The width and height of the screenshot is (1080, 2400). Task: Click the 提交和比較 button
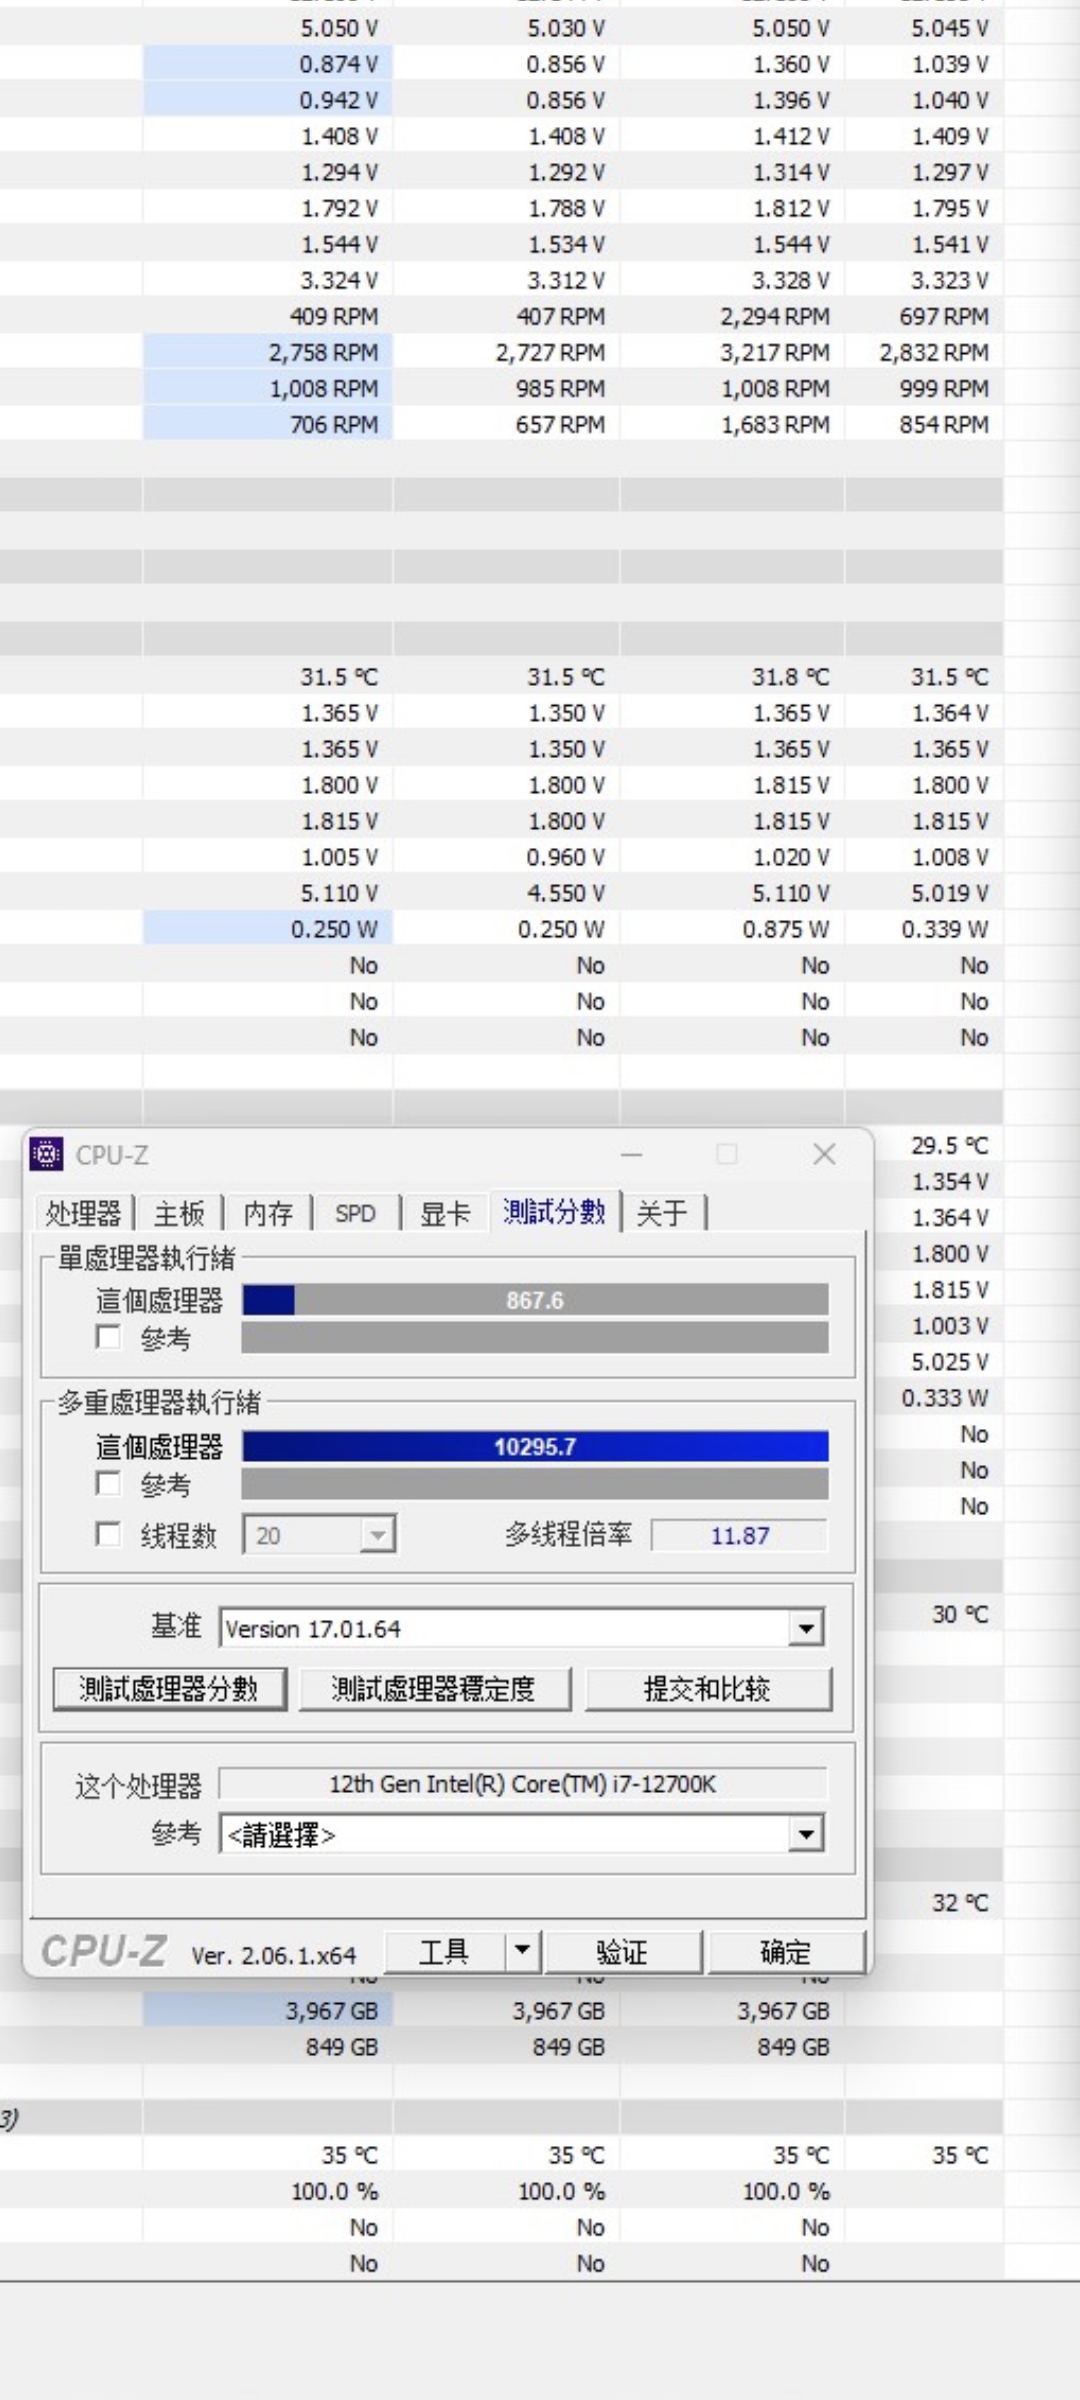[708, 1689]
